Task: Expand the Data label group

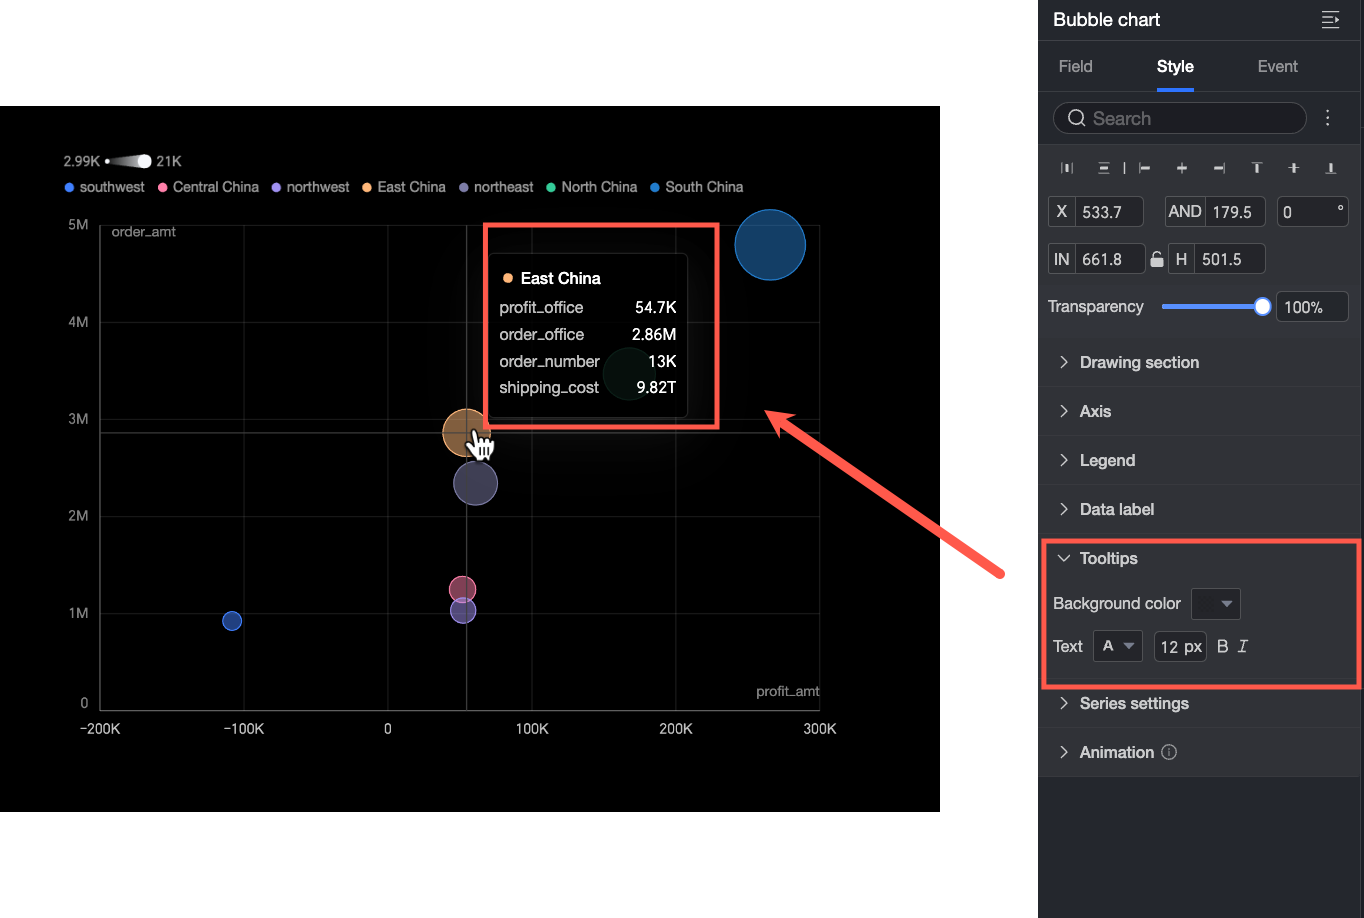Action: tap(1200, 509)
